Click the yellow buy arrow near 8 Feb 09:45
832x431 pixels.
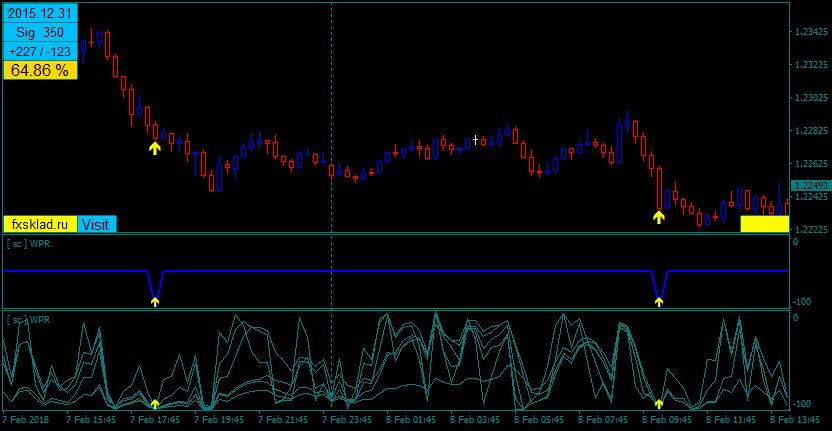(658, 216)
